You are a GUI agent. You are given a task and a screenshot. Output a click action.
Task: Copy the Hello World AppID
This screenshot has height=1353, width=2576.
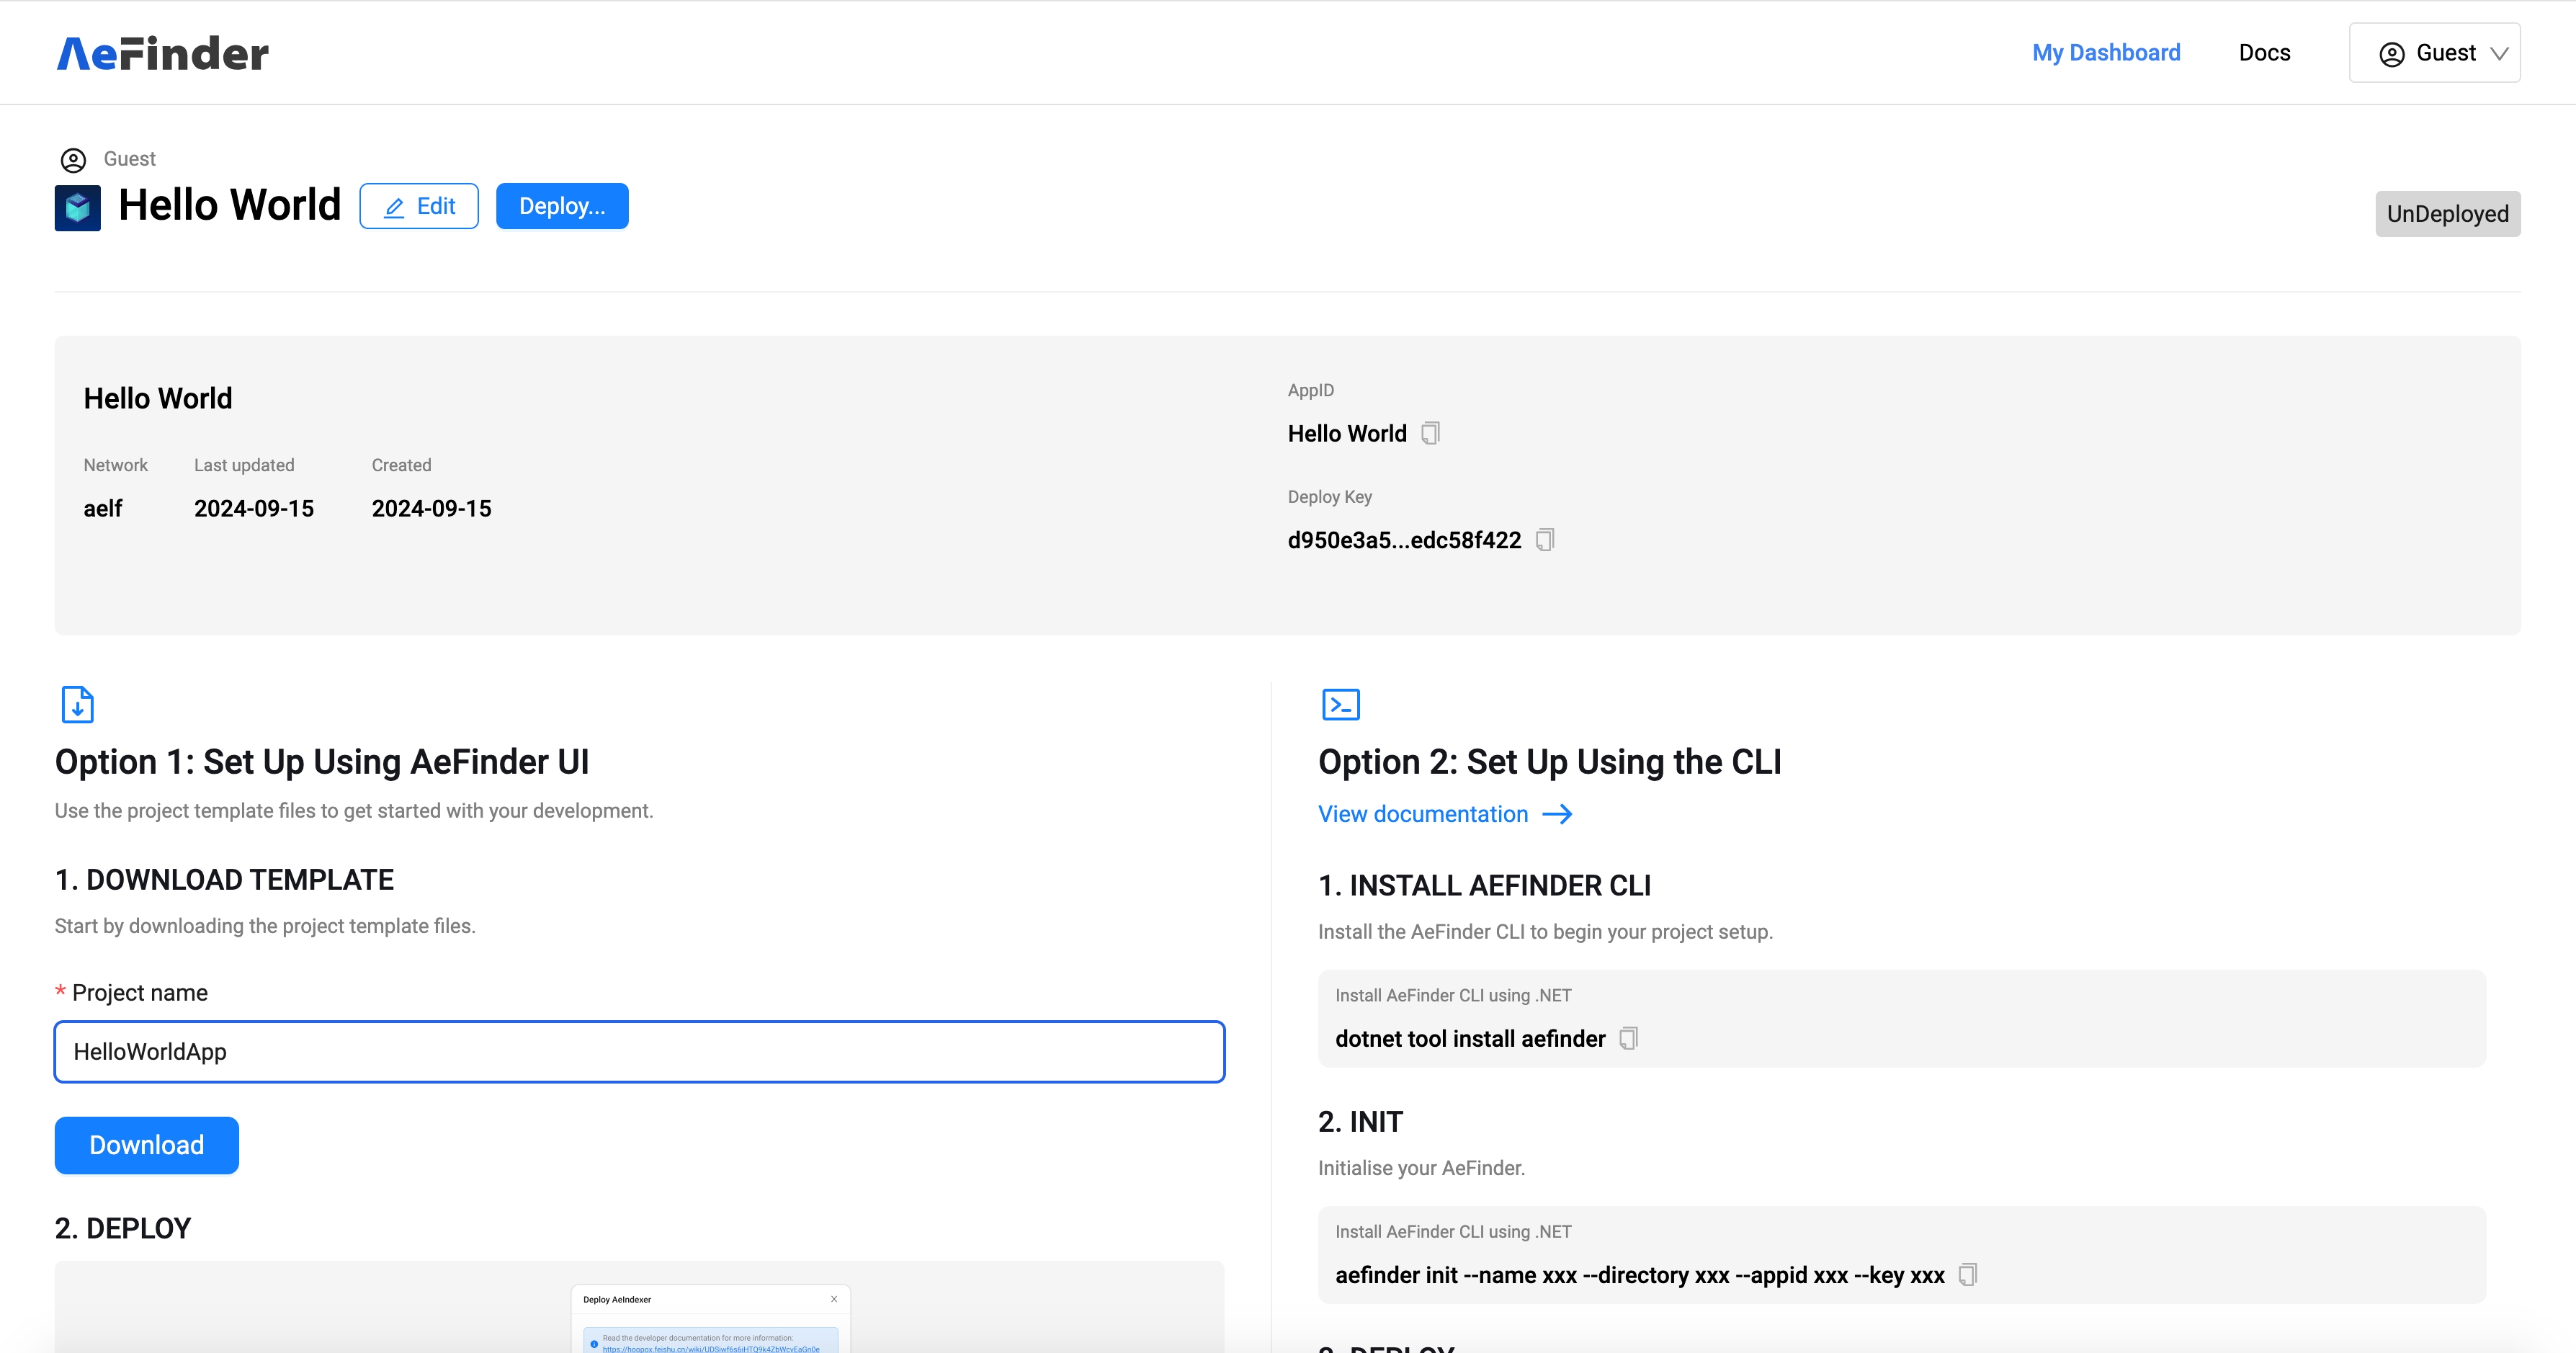pyautogui.click(x=1431, y=433)
